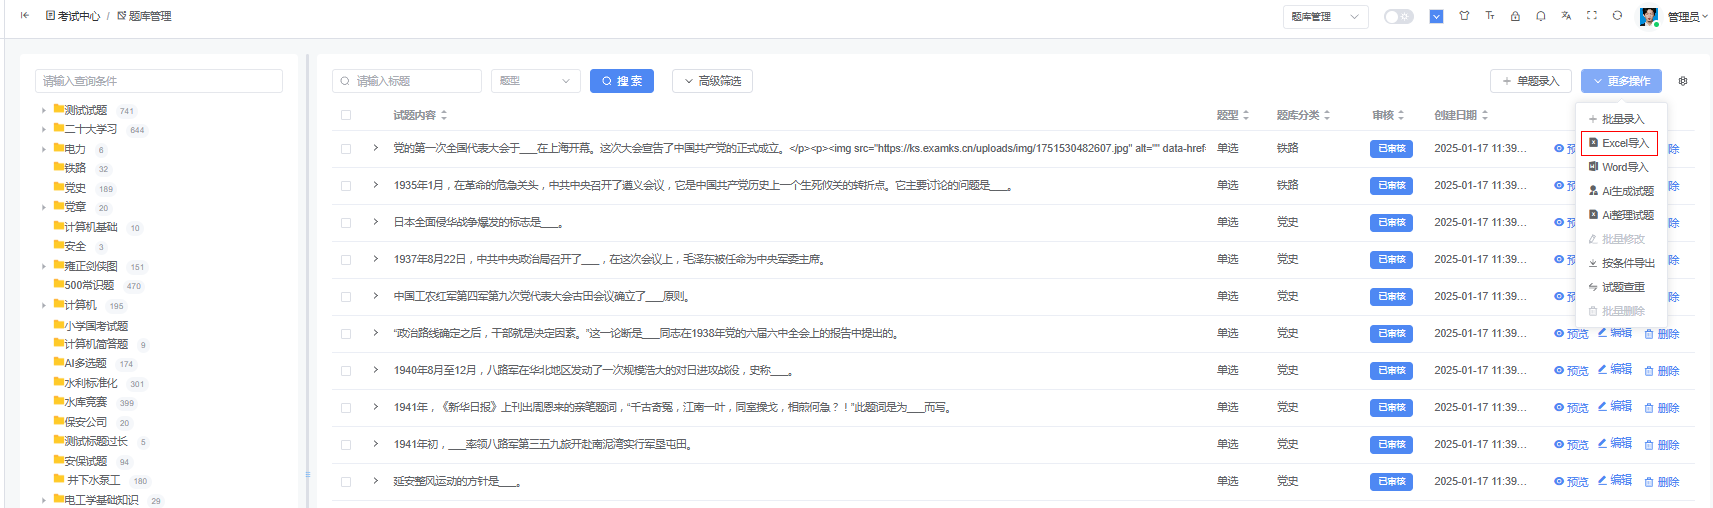This screenshot has height=508, width=1713.
Task: Click the font size icon in the header
Action: click(1490, 16)
